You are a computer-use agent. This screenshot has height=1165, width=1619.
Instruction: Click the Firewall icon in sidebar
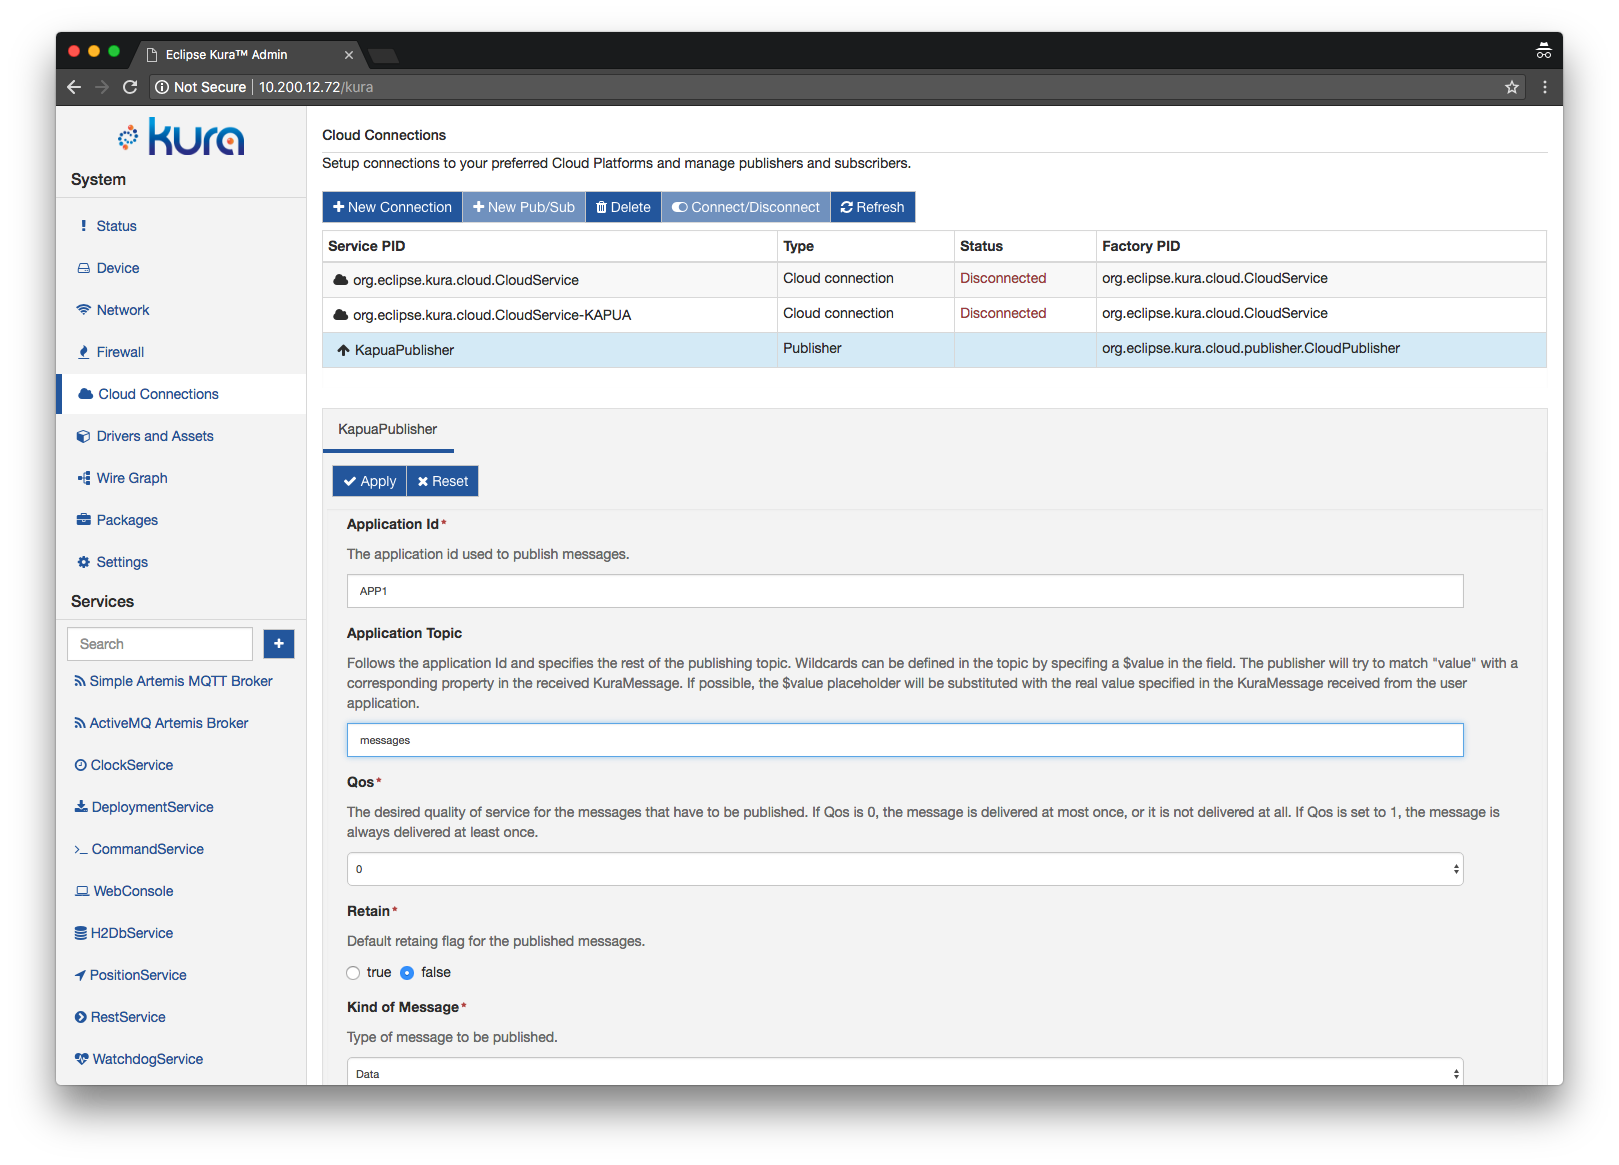[84, 352]
